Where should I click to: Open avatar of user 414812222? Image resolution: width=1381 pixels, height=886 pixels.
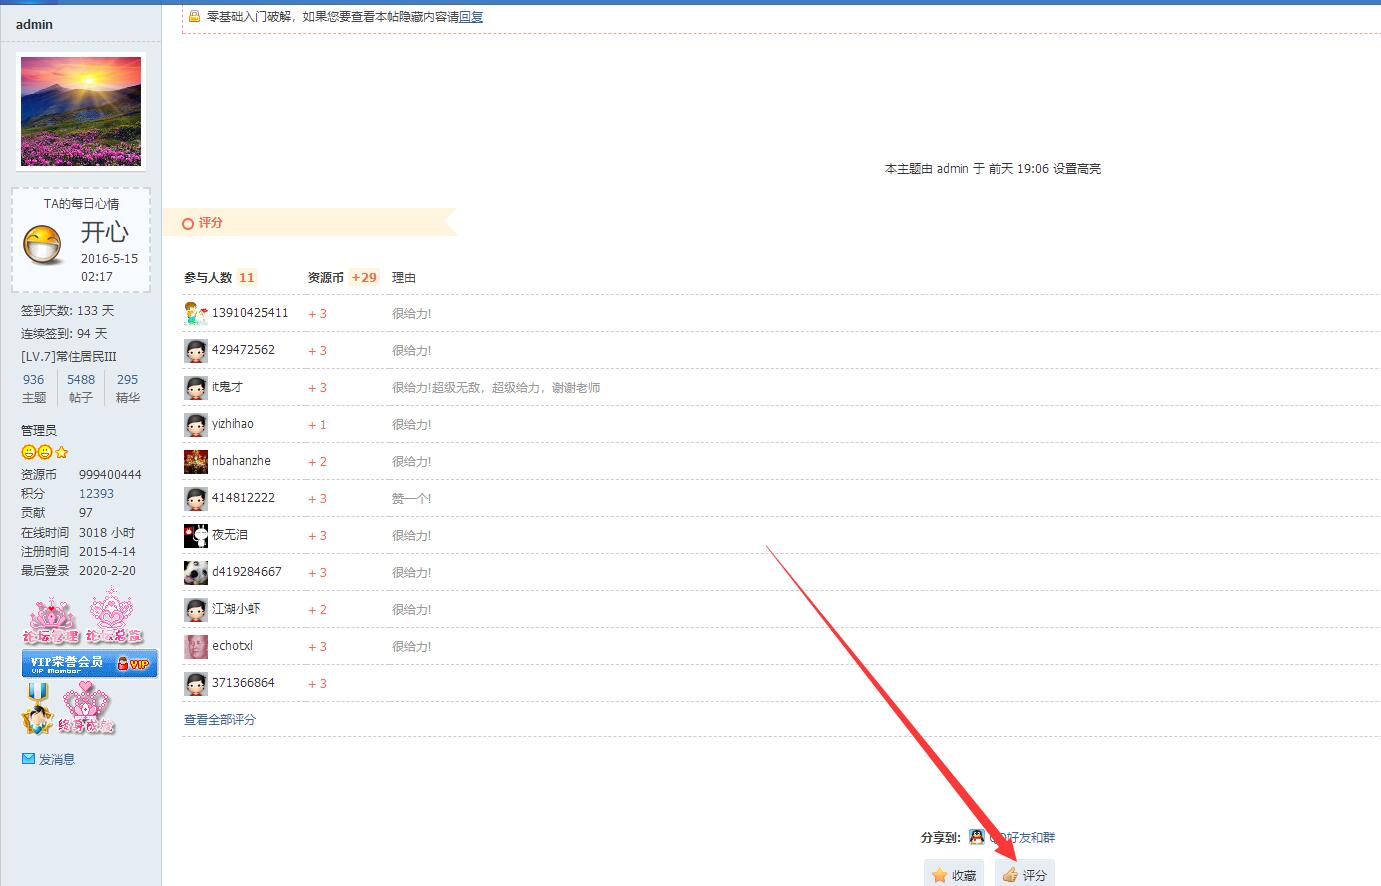[x=196, y=498]
